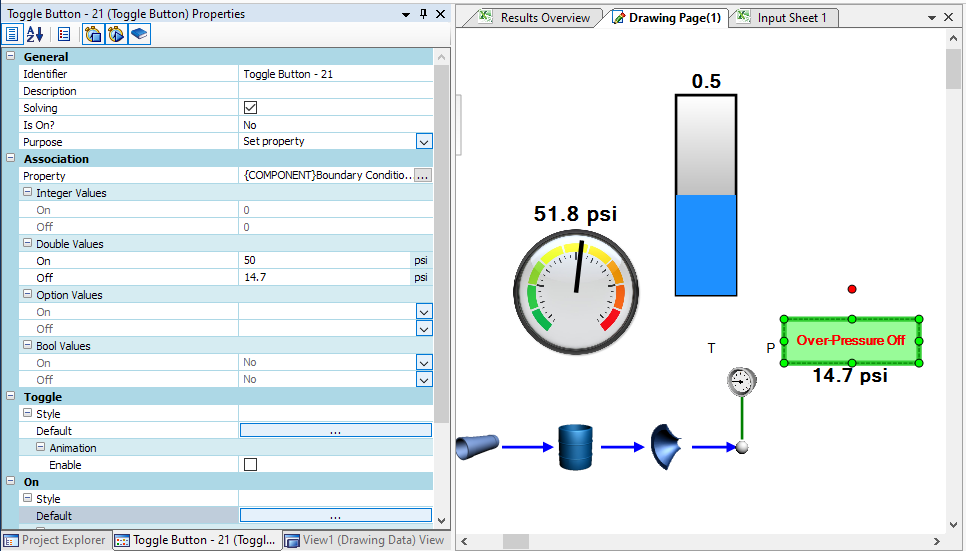Click the small temperature/pressure gauge icon
This screenshot has height=551, width=966.
[741, 381]
